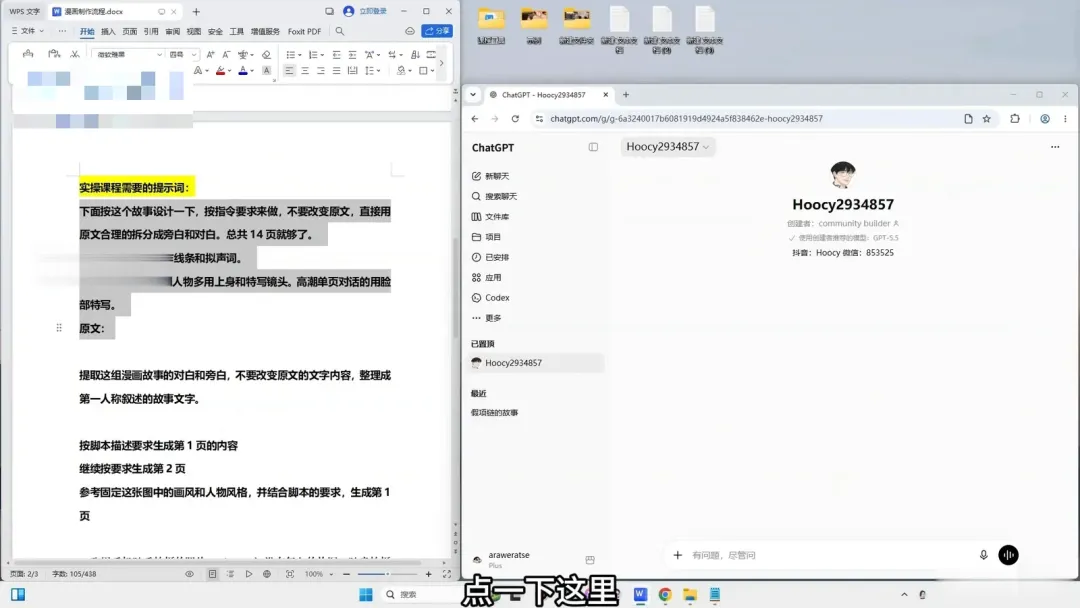Switch to the 视图 ribbon tab
Image resolution: width=1080 pixels, height=608 pixels.
click(x=194, y=32)
